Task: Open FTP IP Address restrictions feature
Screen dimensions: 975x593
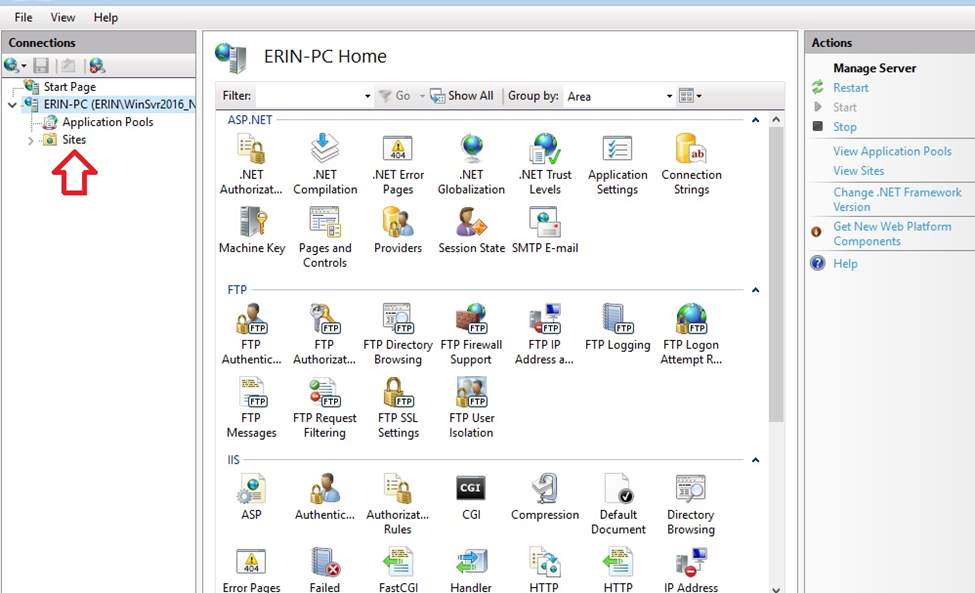Action: [x=545, y=334]
